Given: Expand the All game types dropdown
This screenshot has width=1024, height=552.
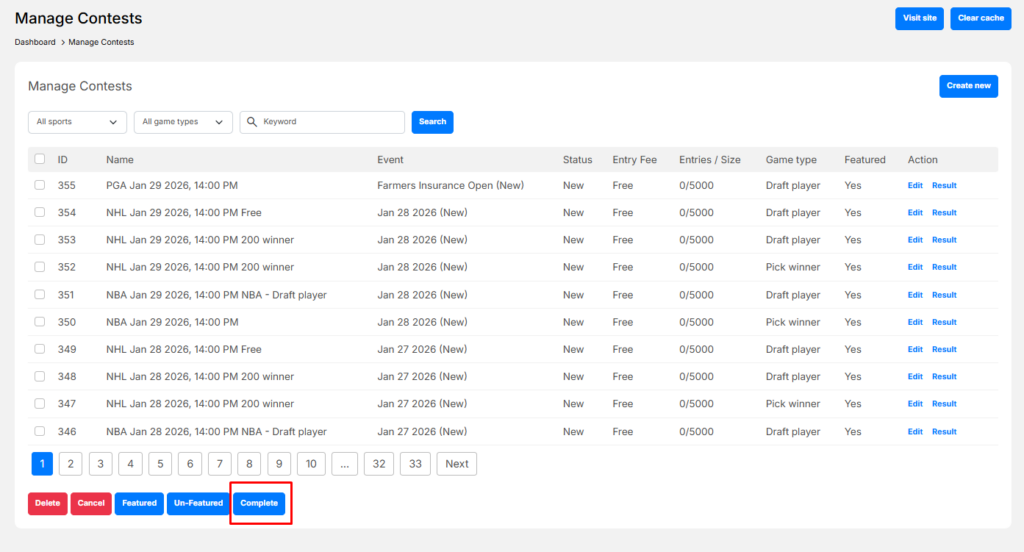Looking at the screenshot, I should click(x=183, y=122).
